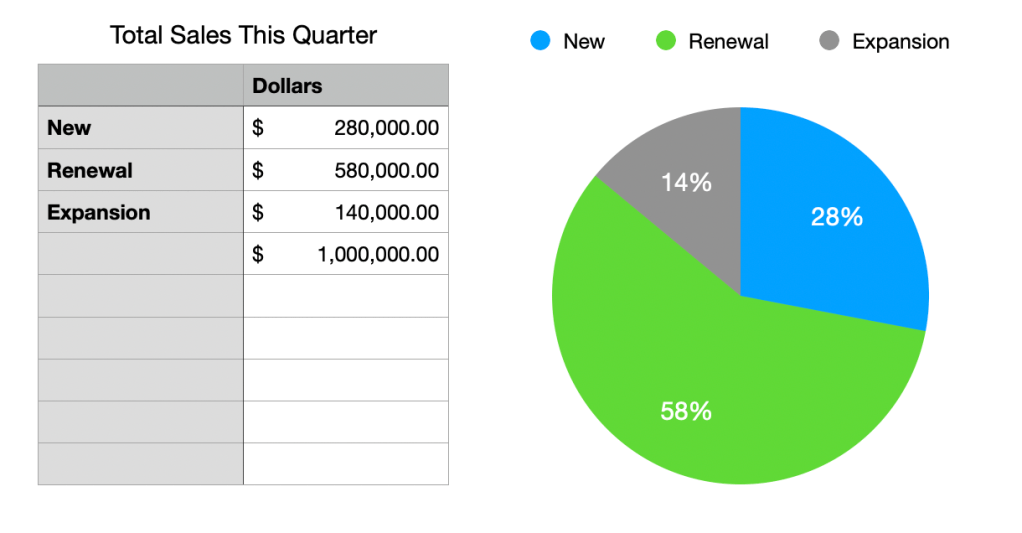
Task: Select the Renewal row header cell
Action: click(140, 170)
